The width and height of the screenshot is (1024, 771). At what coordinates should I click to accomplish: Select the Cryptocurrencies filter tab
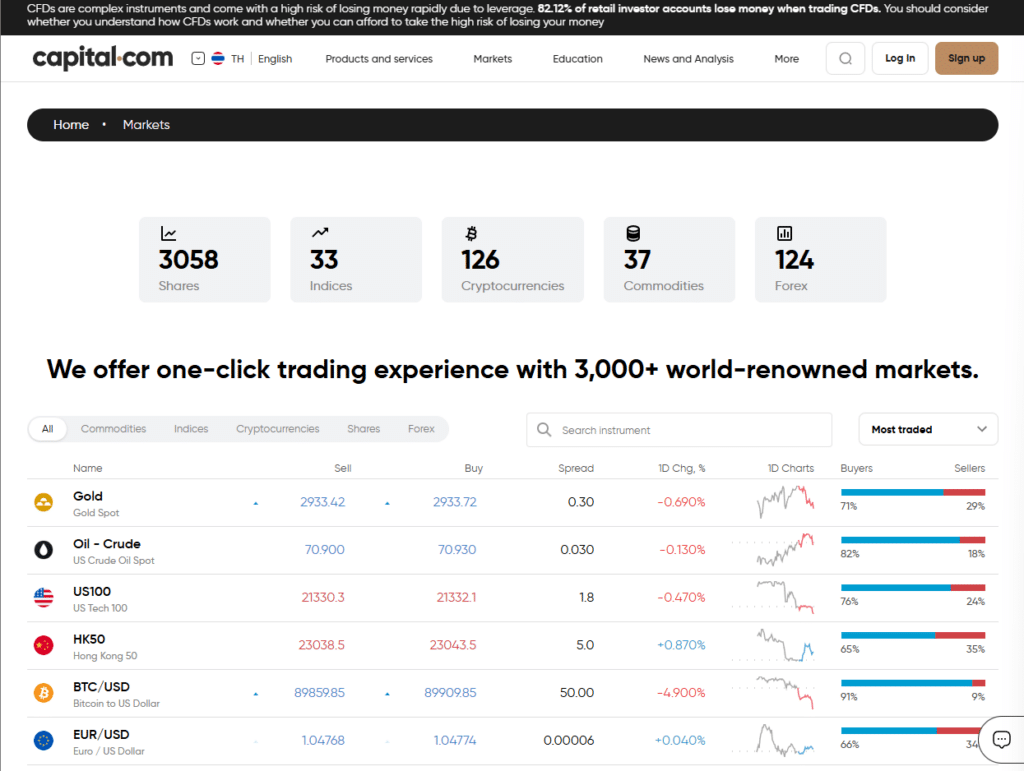pyautogui.click(x=278, y=429)
